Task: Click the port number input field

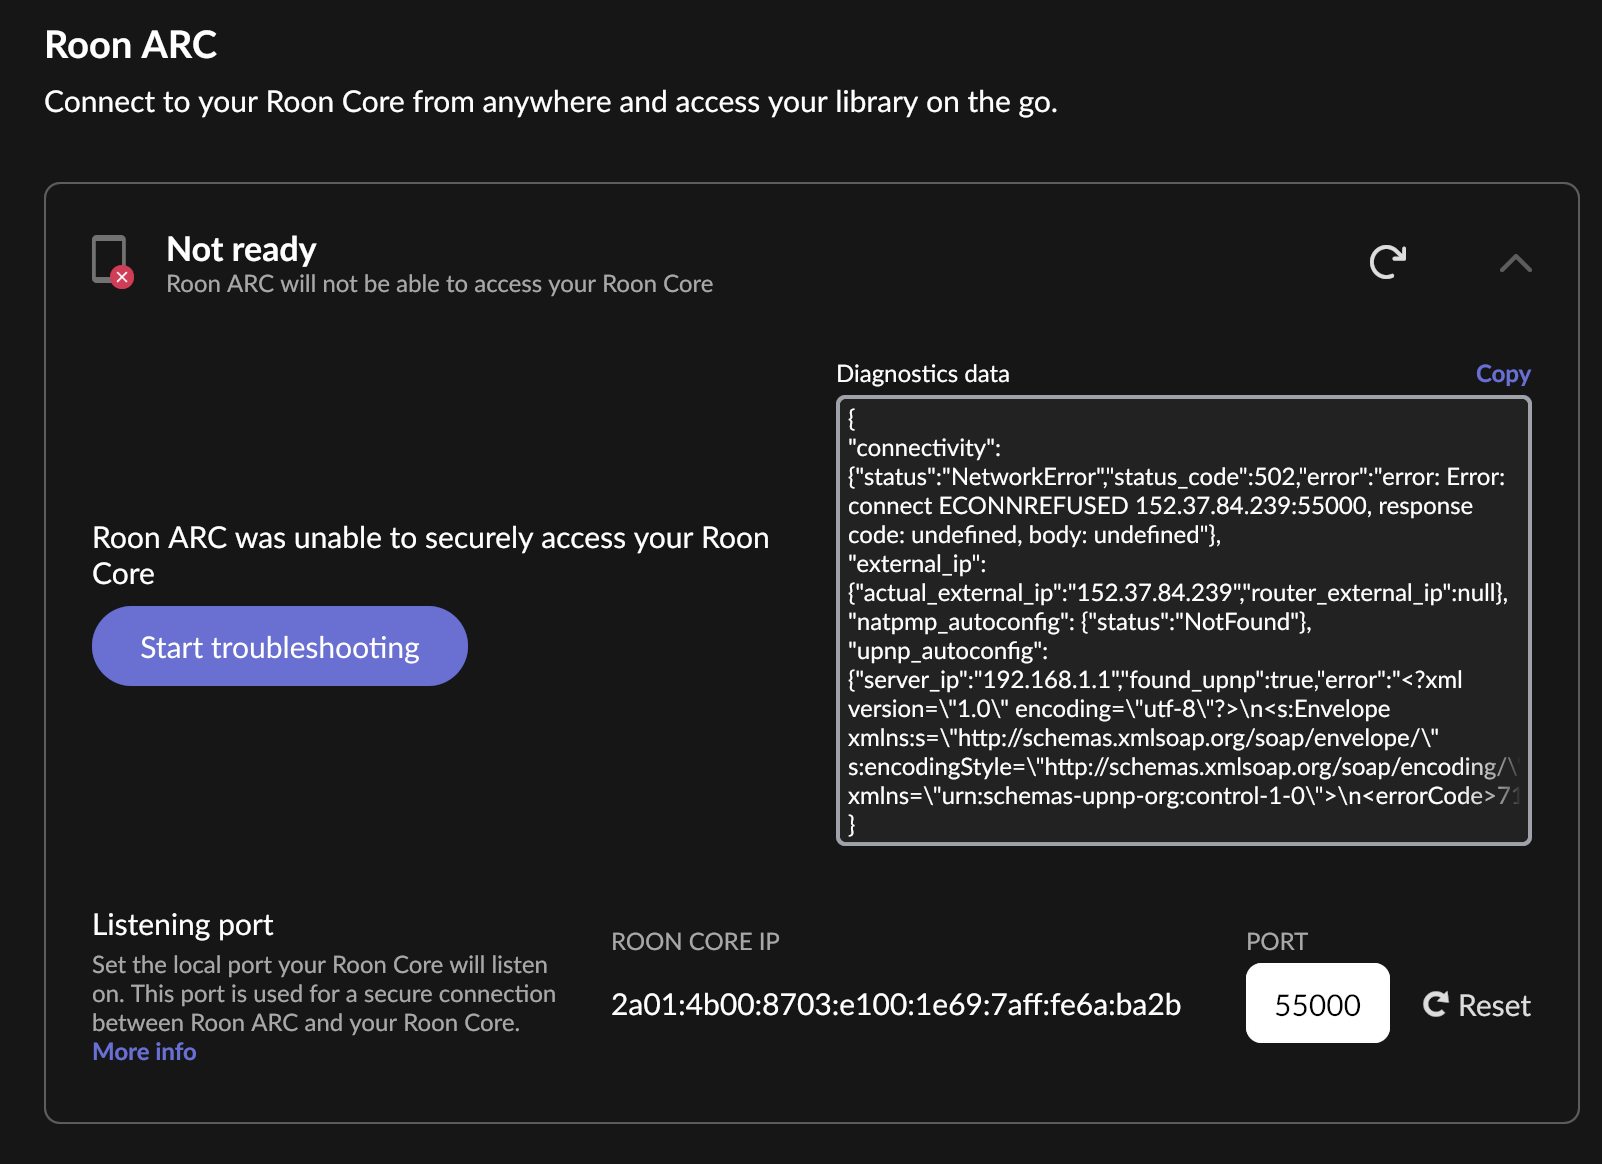Action: pyautogui.click(x=1317, y=1003)
